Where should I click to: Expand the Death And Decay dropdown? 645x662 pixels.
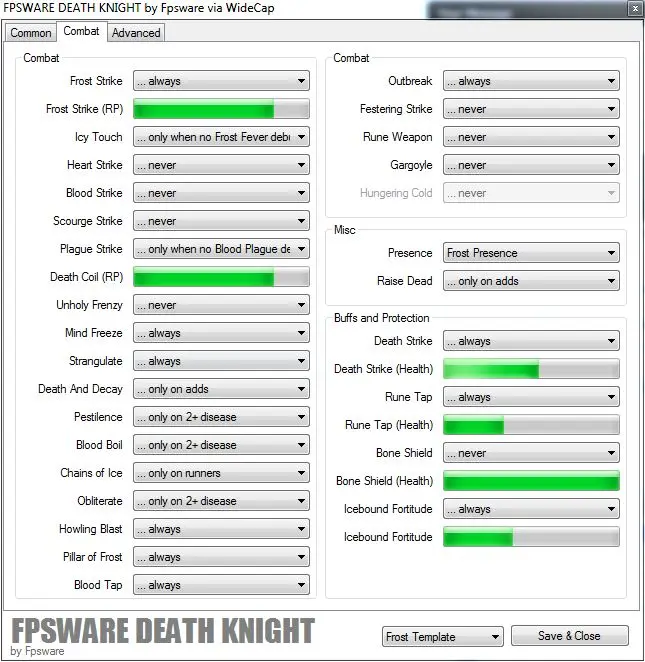point(221,389)
